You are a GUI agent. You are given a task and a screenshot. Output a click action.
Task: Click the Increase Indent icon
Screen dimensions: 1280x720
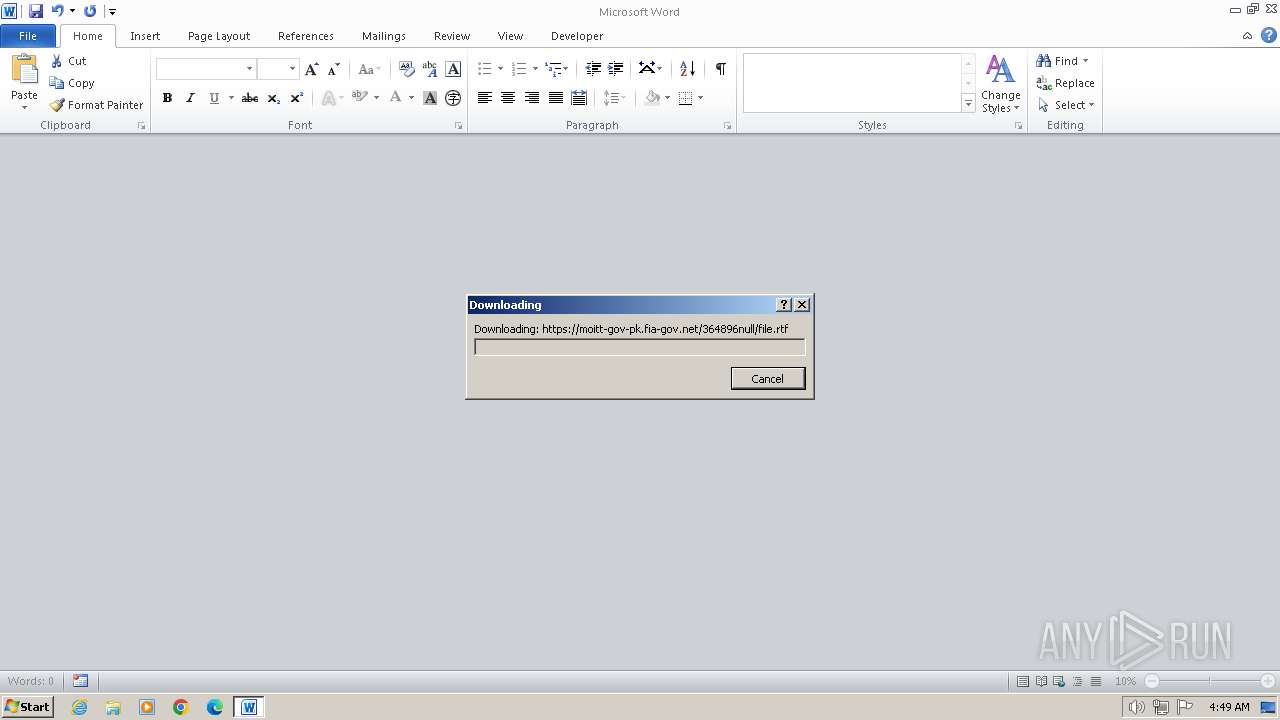click(x=616, y=69)
